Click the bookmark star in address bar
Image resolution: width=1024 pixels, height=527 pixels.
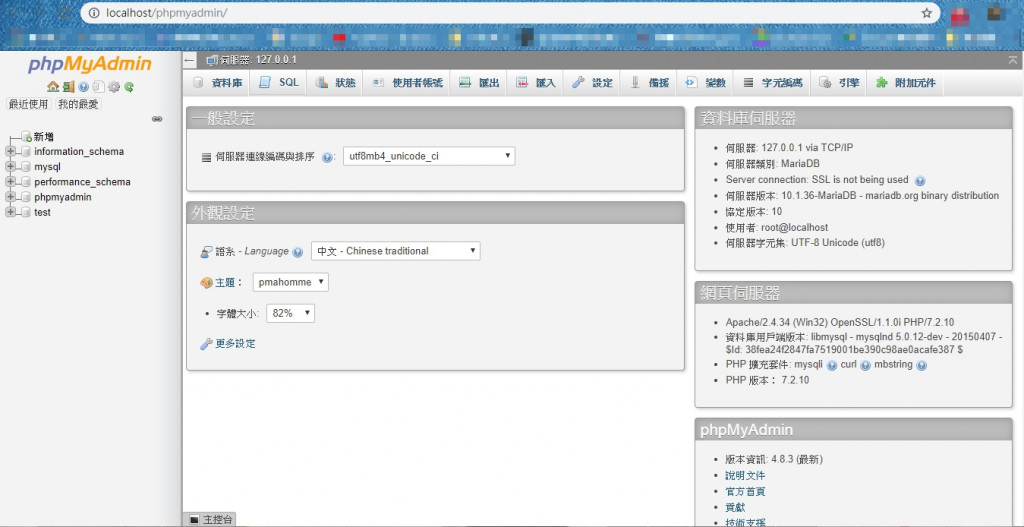pyautogui.click(x=926, y=13)
